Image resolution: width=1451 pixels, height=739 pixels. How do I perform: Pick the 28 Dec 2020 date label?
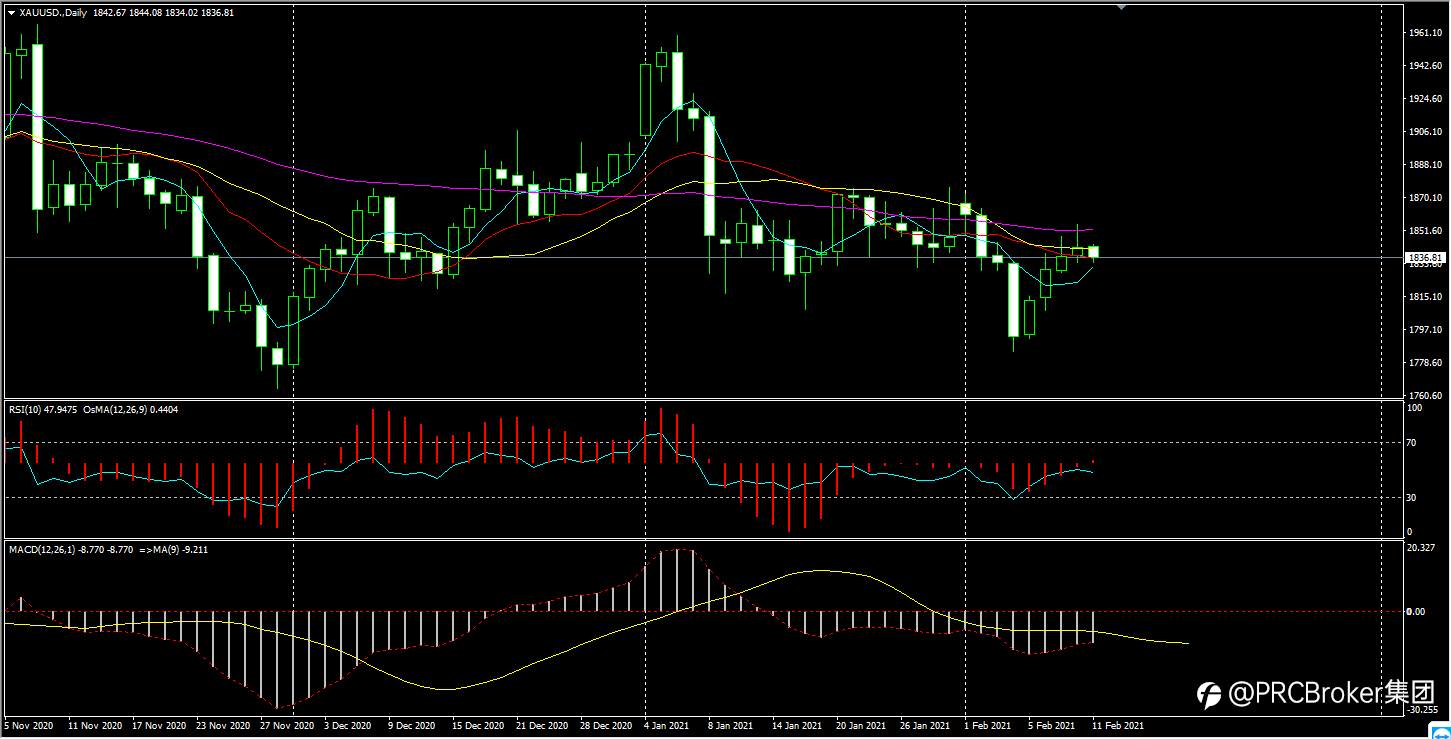coord(607,725)
